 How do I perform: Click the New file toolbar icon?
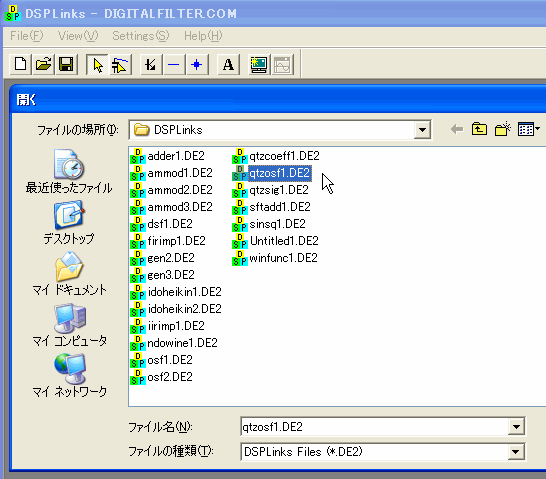(x=21, y=64)
